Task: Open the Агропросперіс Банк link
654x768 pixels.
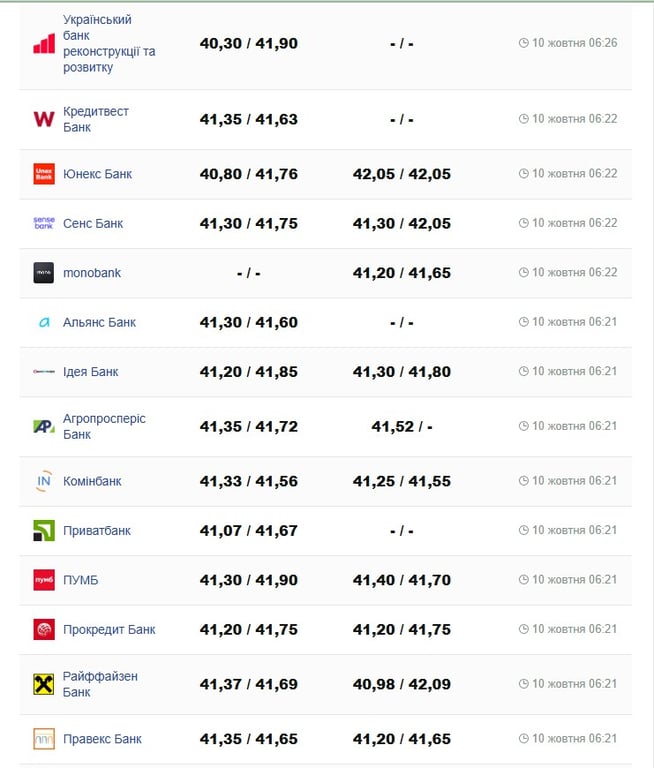Action: click(x=104, y=427)
